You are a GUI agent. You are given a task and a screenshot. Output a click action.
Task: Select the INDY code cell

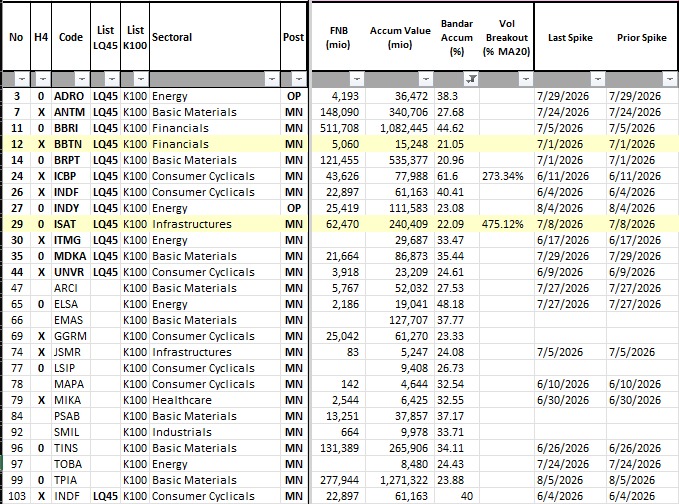(71, 208)
